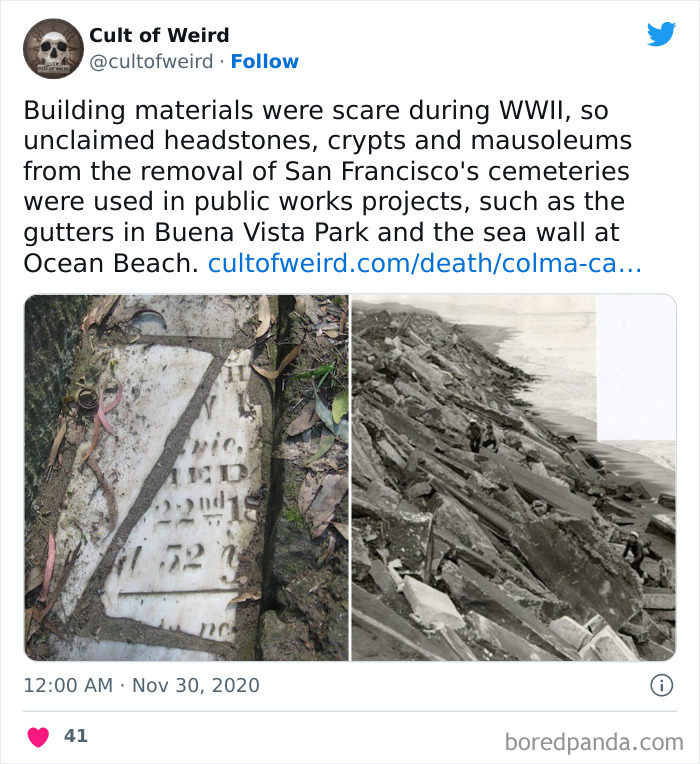
Task: Follow the @cultofweird account
Action: coord(265,61)
